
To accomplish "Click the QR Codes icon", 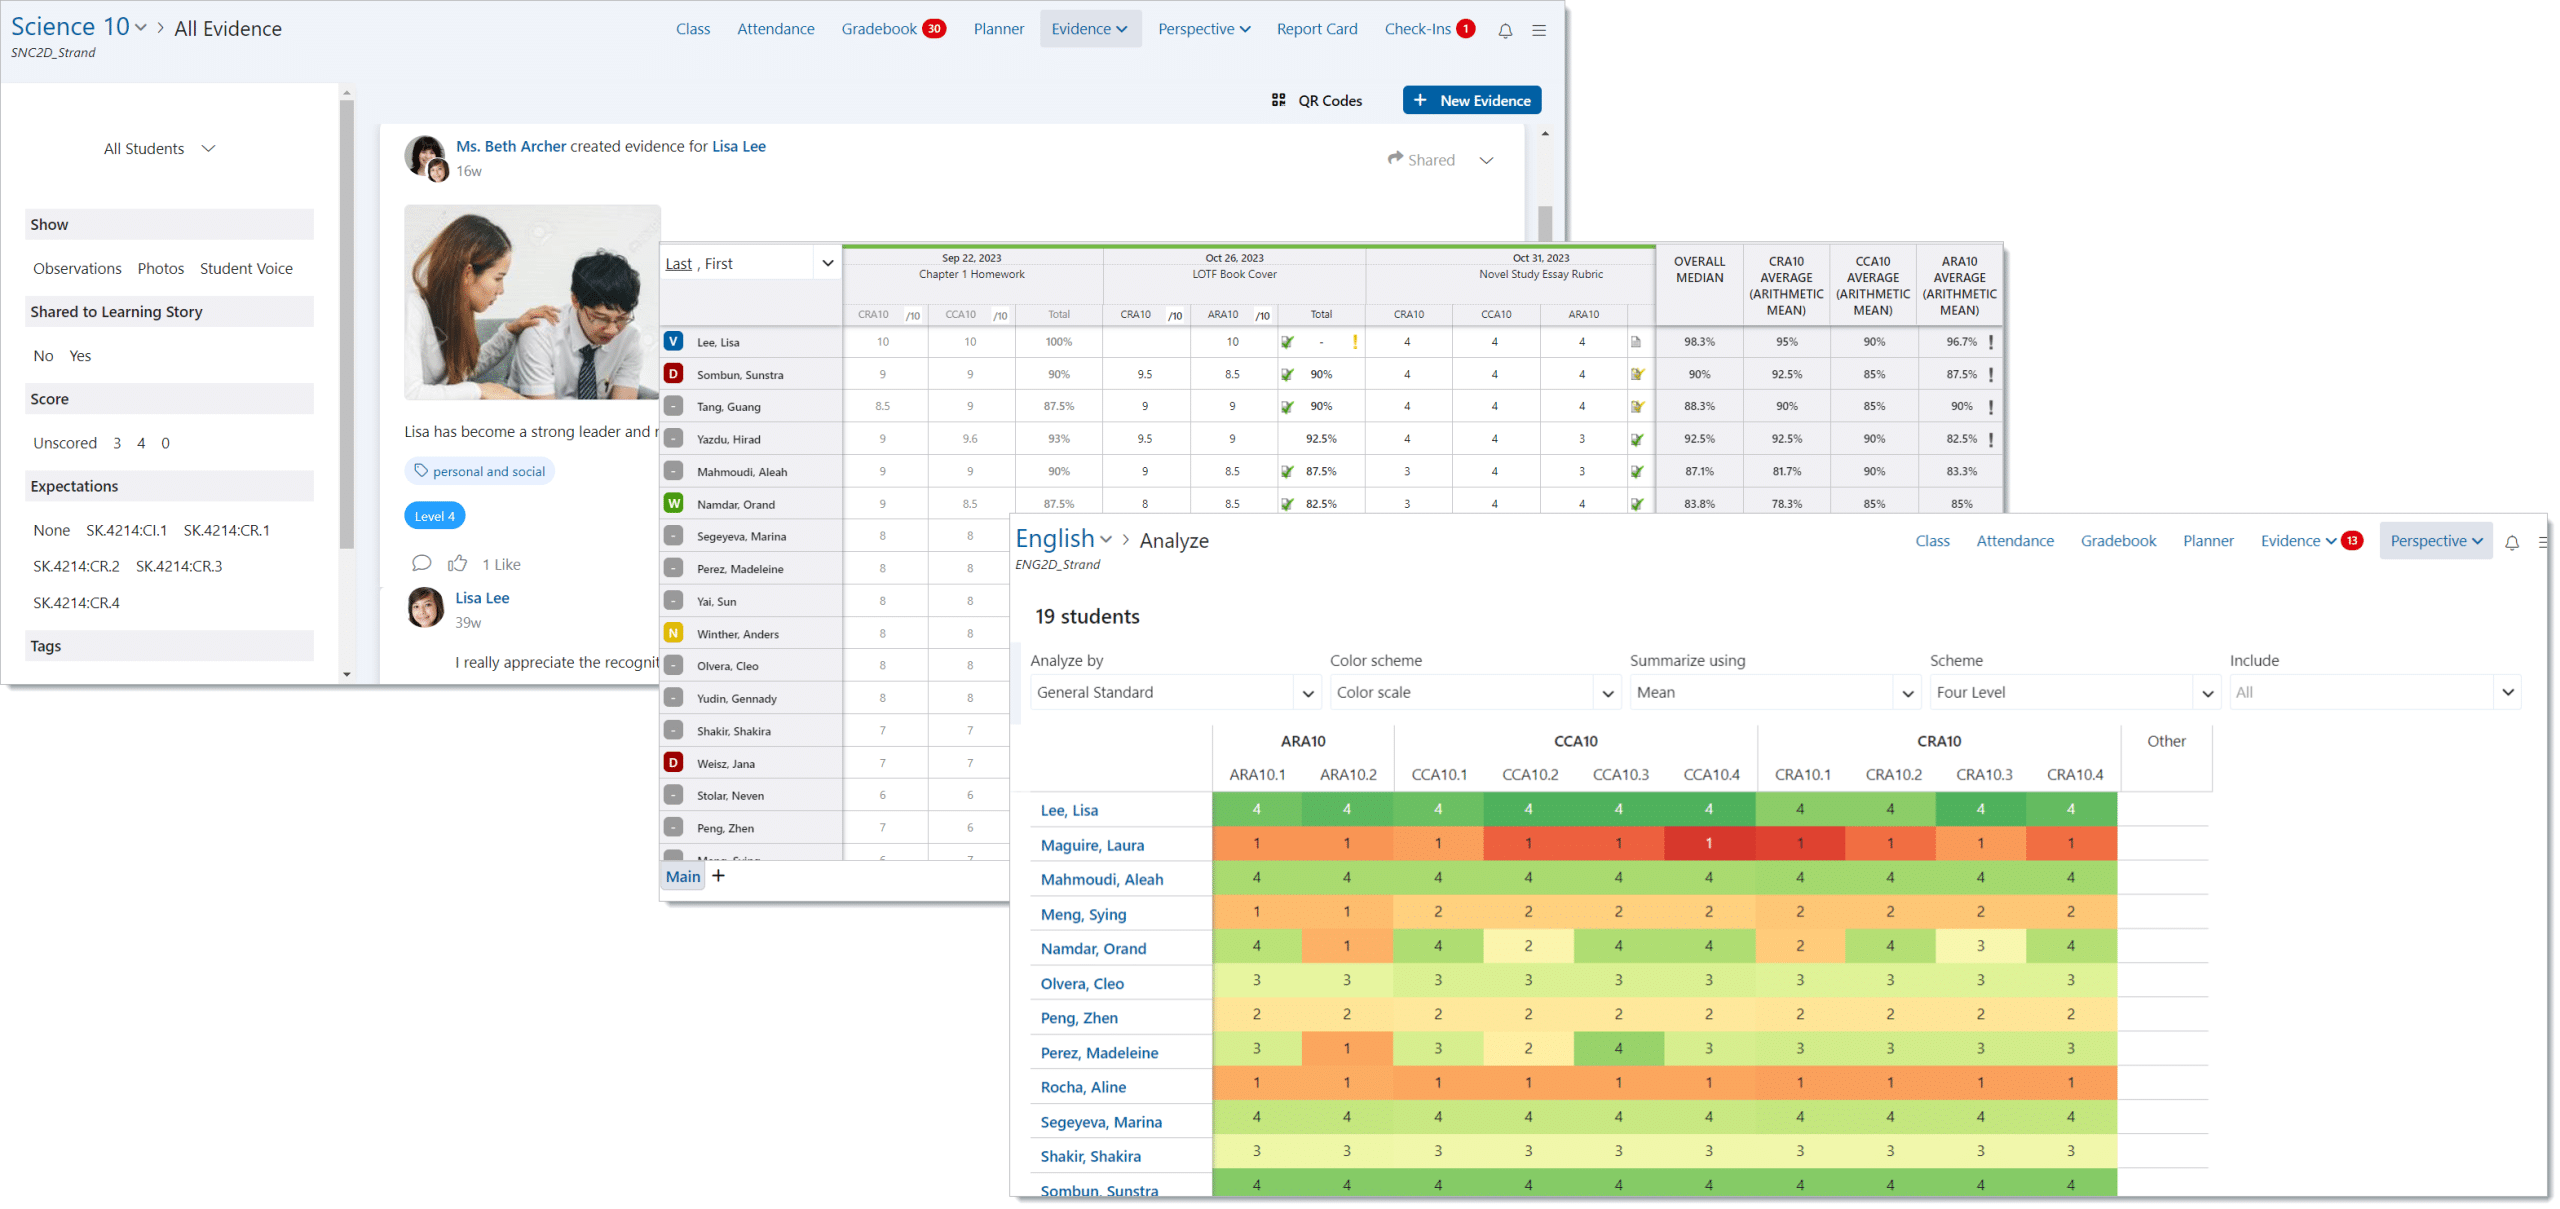I will coord(1277,100).
